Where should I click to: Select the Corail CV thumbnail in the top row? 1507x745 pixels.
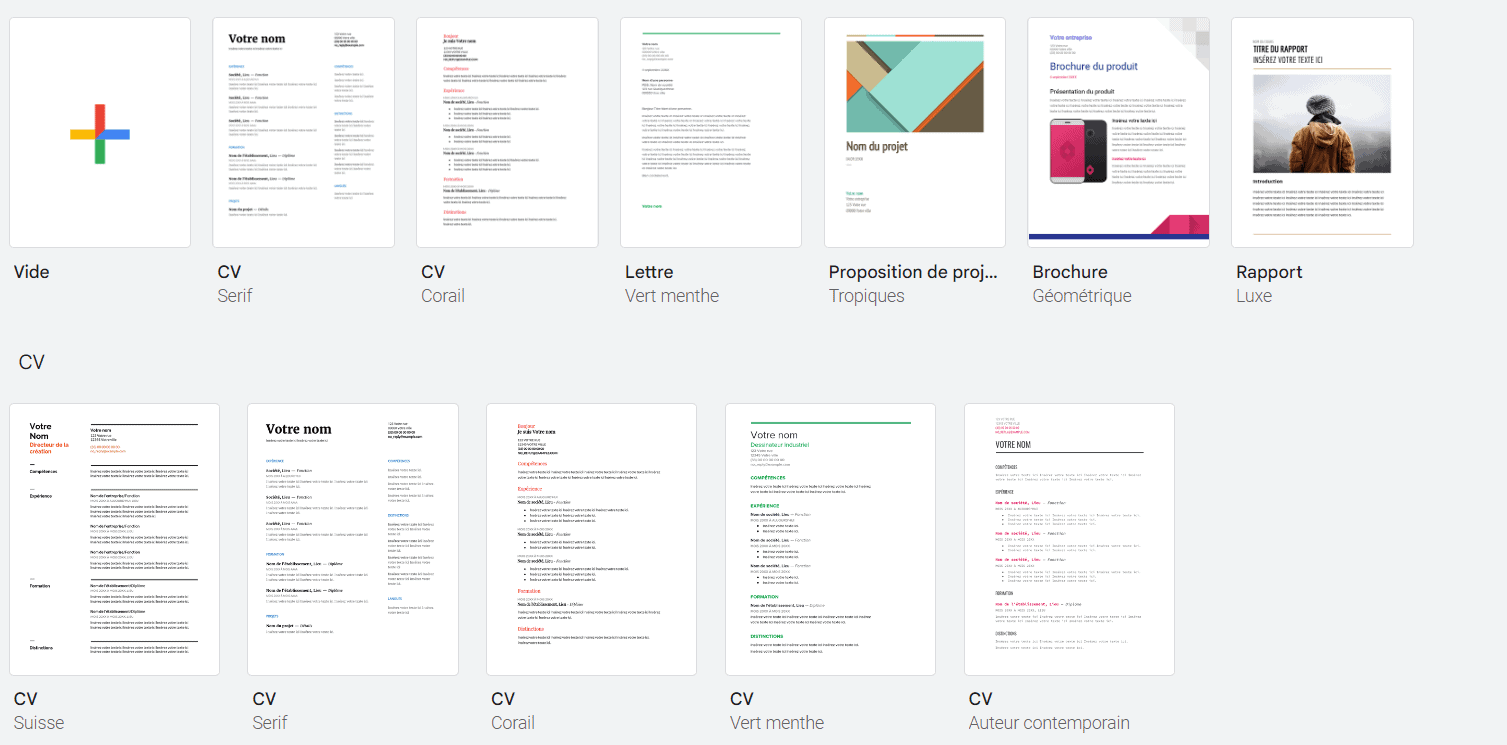click(x=507, y=132)
